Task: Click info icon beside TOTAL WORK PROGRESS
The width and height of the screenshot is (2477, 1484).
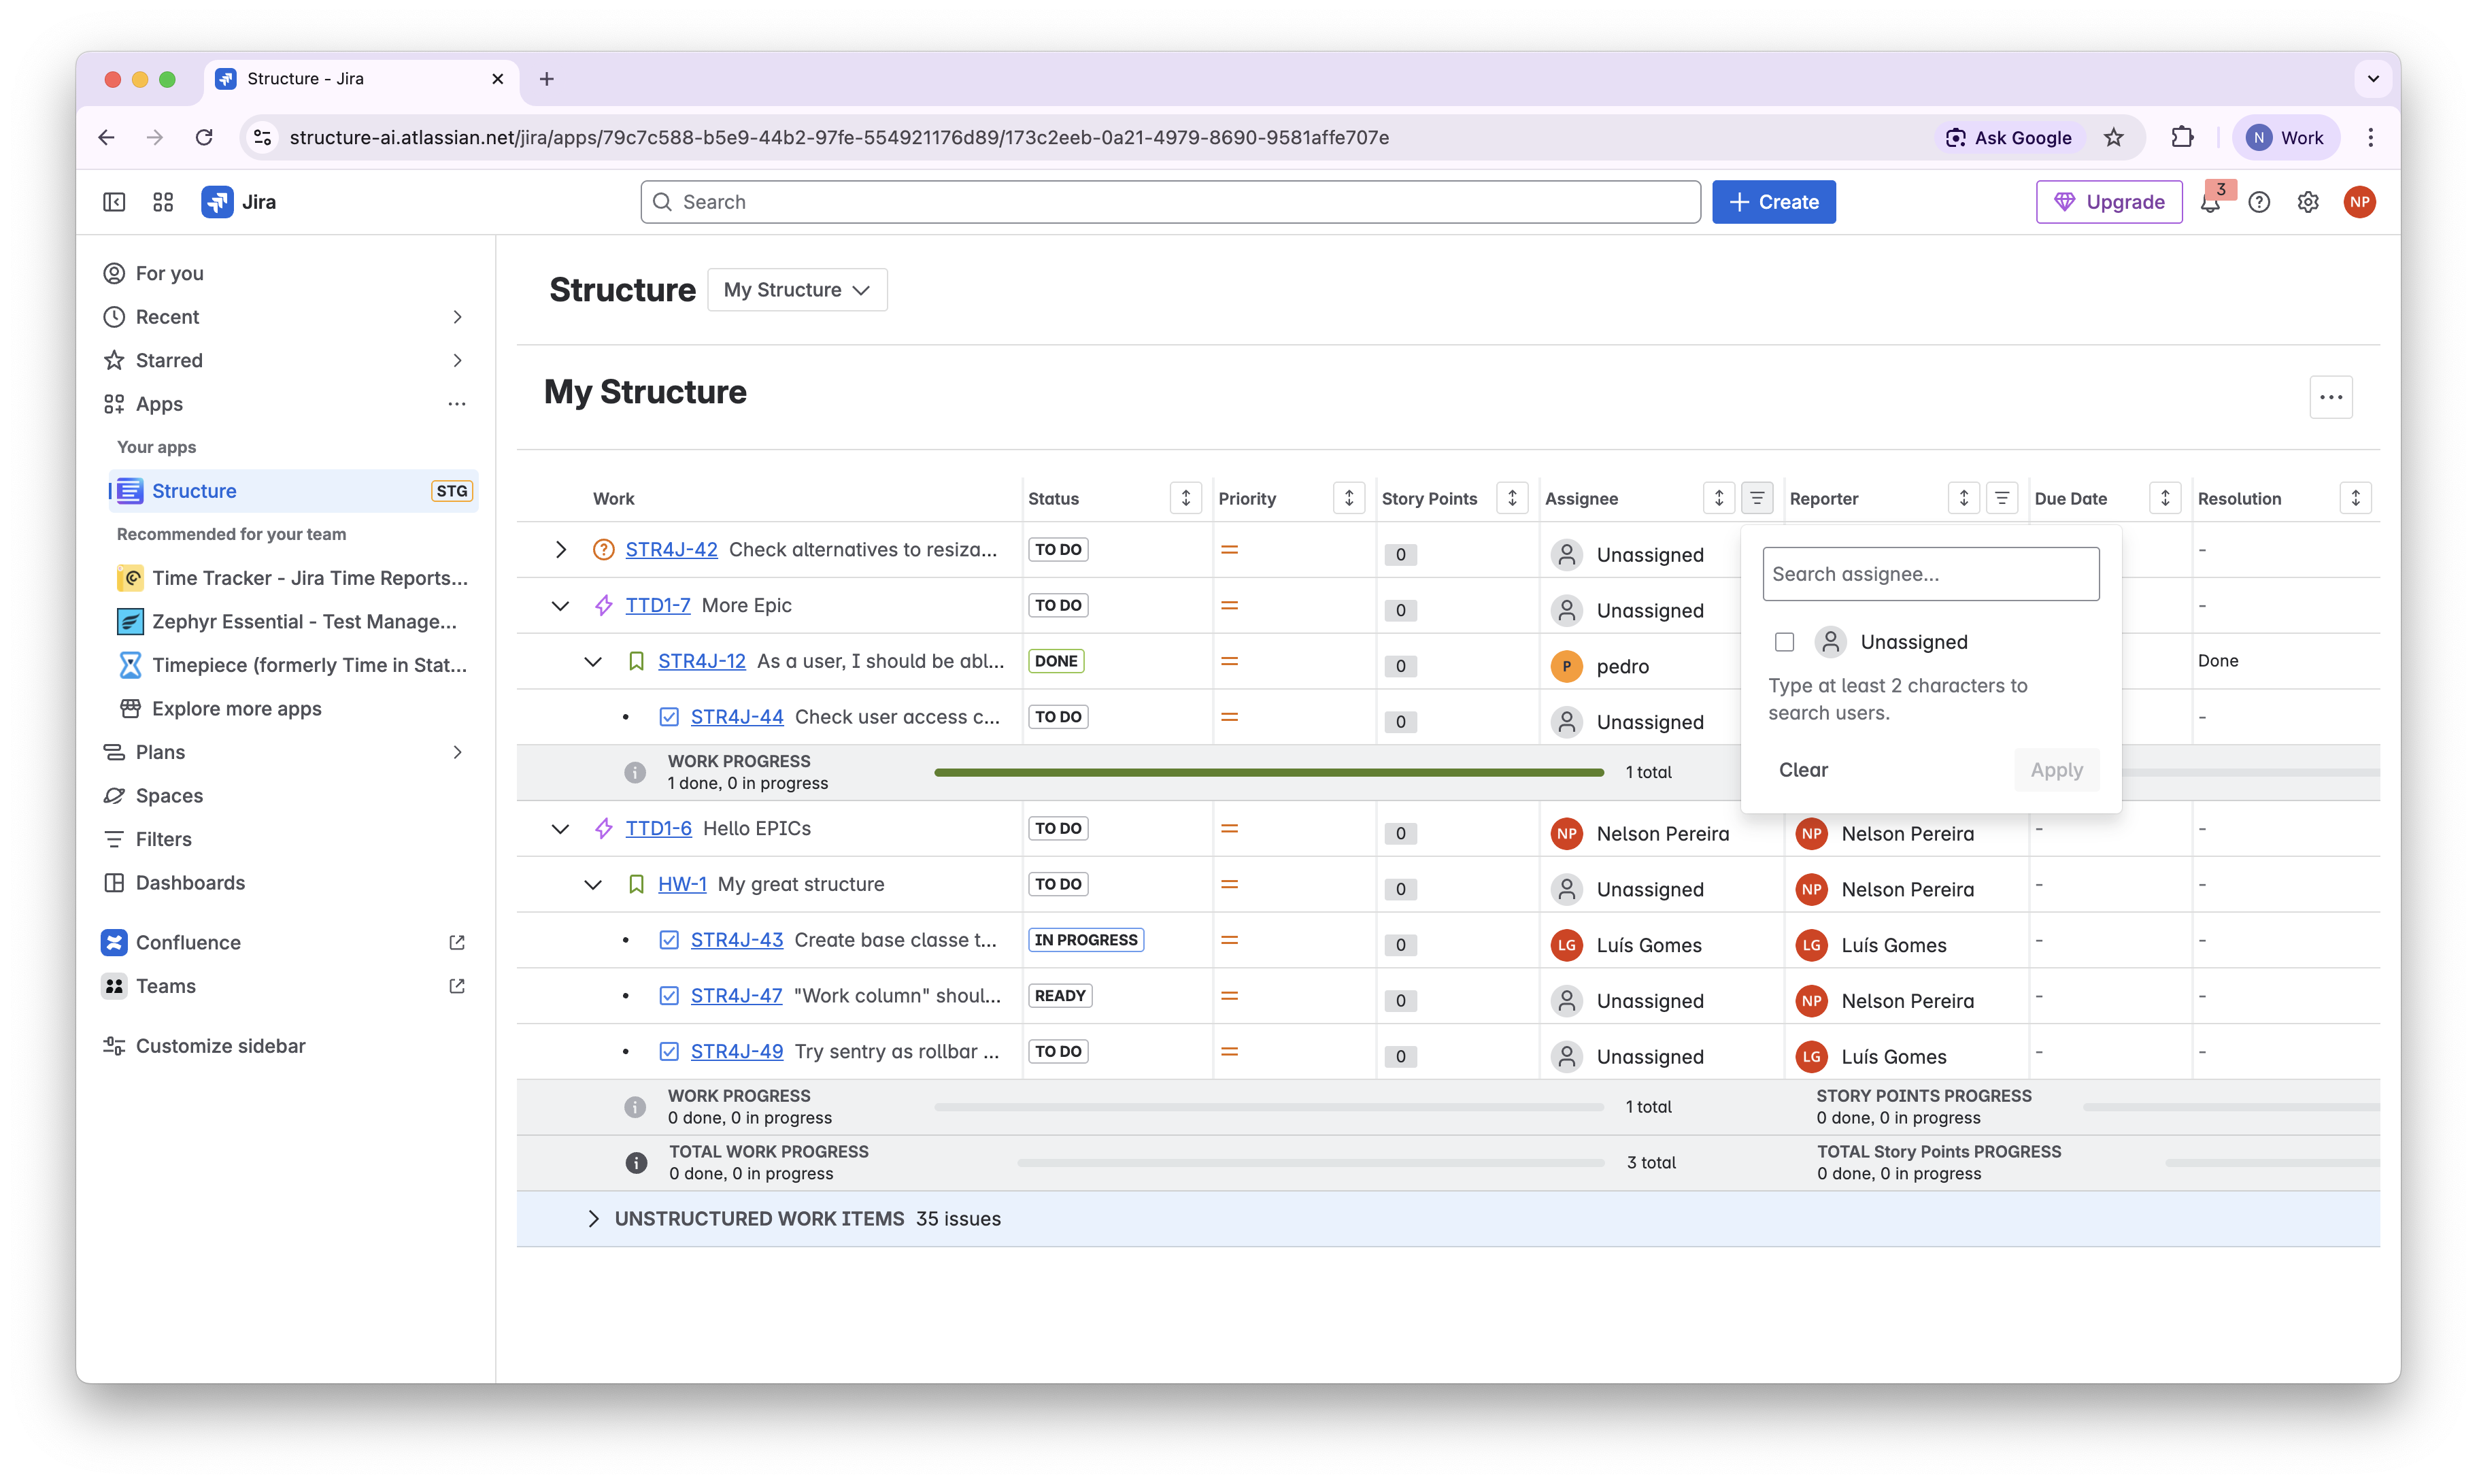Action: 635,1162
